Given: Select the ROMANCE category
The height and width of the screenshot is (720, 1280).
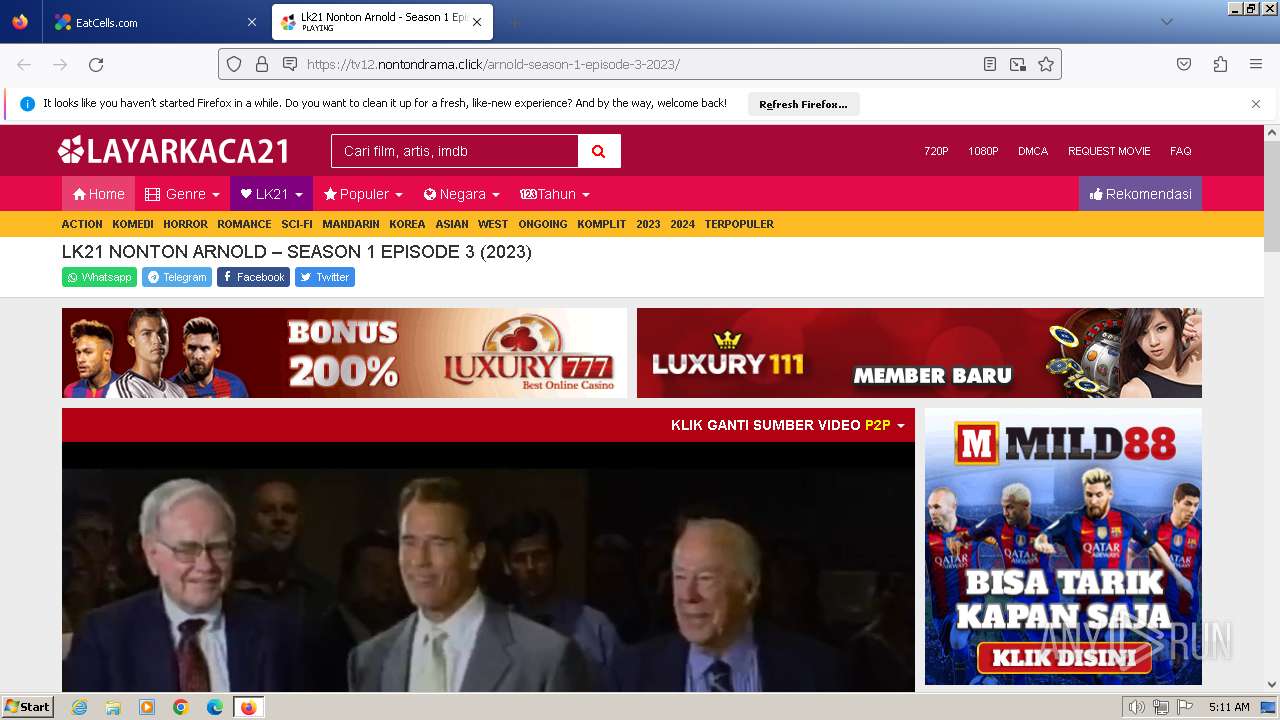Looking at the screenshot, I should tap(244, 224).
